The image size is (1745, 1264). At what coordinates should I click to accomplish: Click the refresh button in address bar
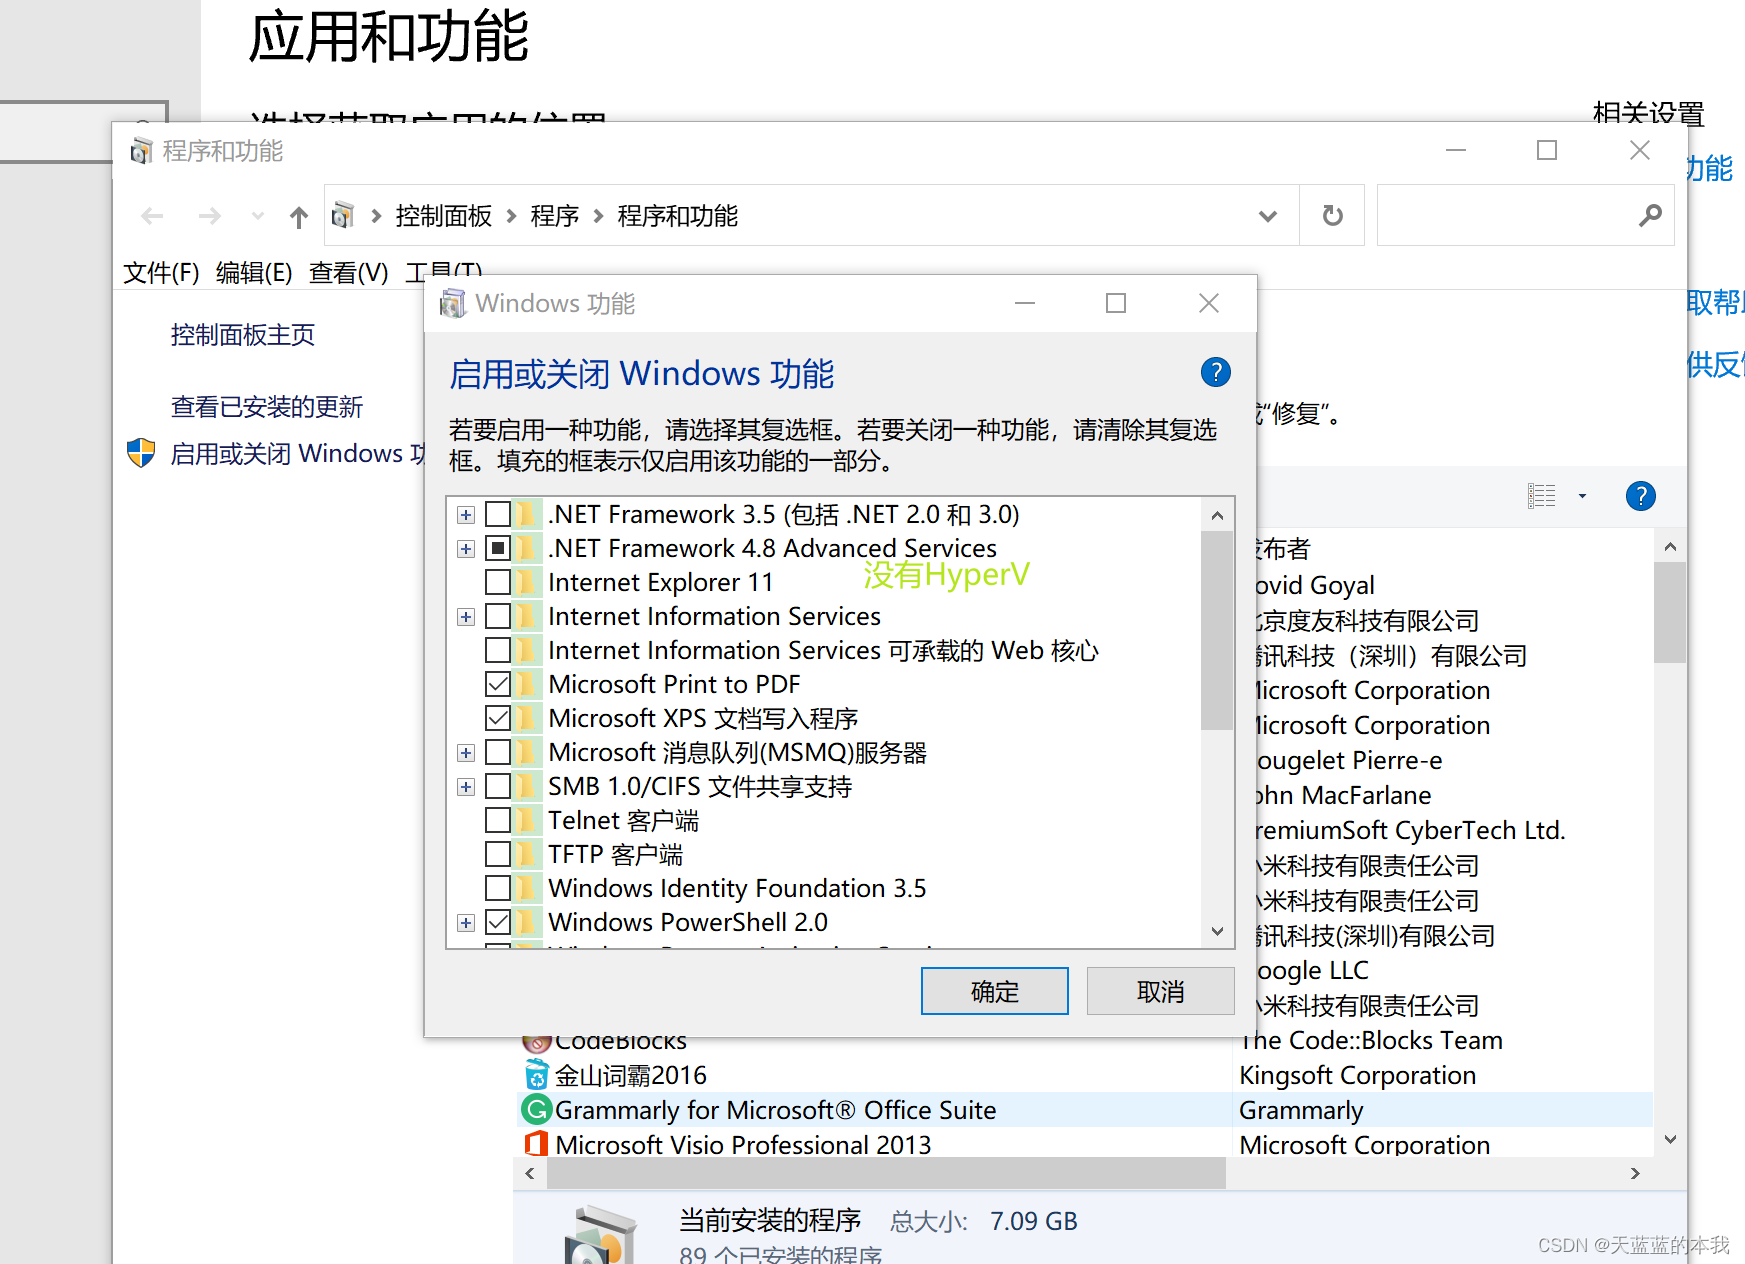[x=1332, y=215]
